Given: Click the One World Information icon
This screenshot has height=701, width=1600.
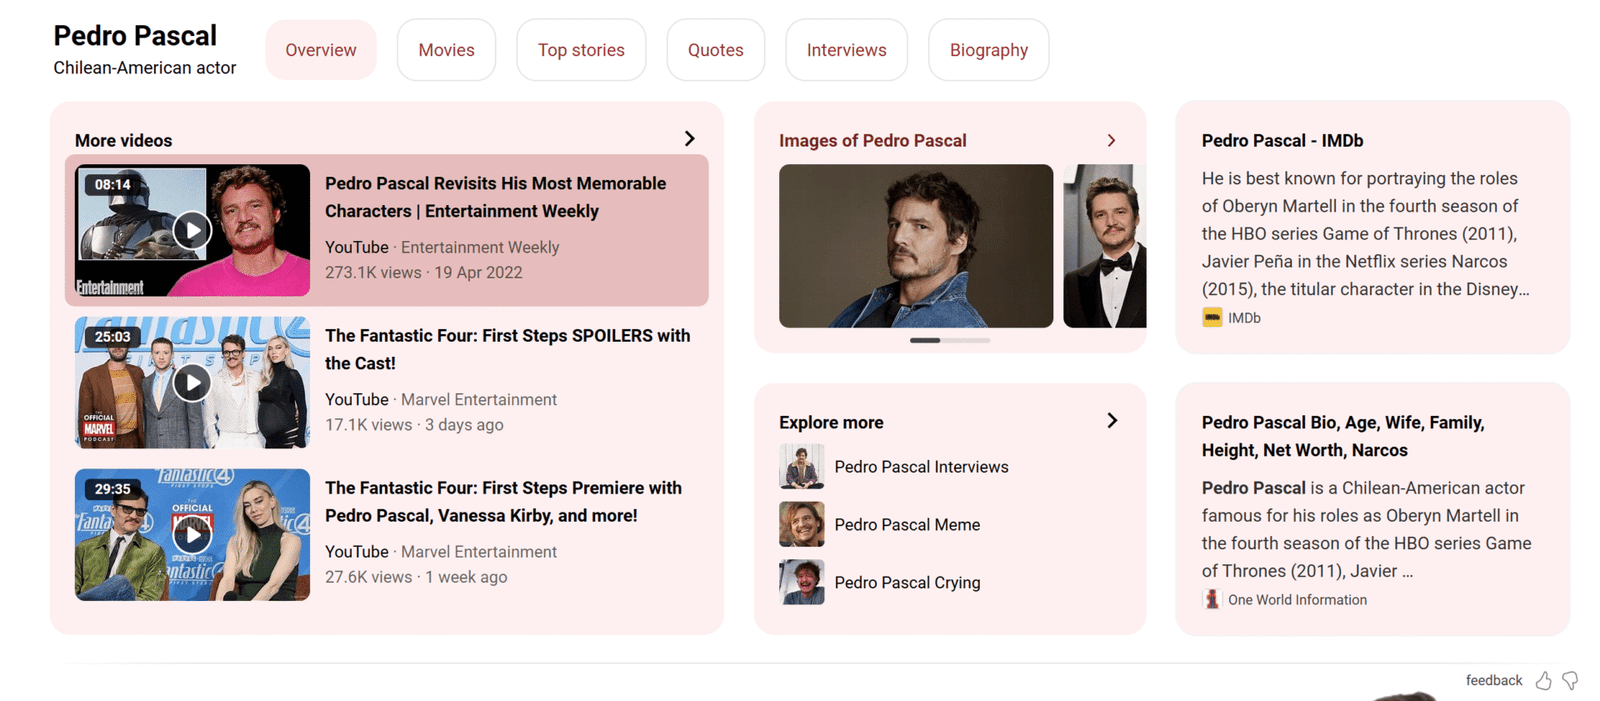Looking at the screenshot, I should (1212, 600).
